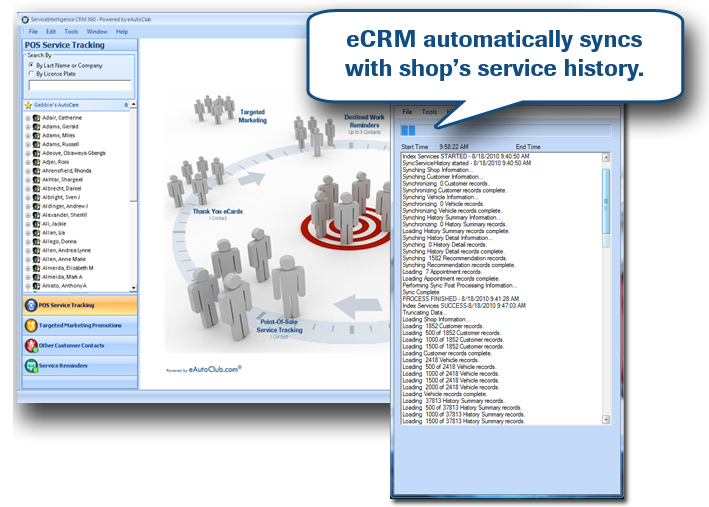Click the customer list scroll-down arrow
The height and width of the screenshot is (507, 709).
tap(133, 288)
